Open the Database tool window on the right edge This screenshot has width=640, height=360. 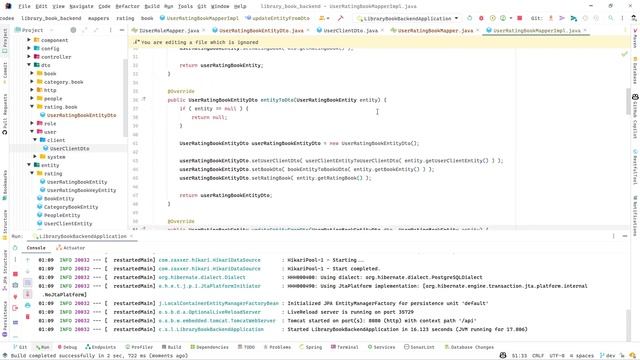click(635, 71)
